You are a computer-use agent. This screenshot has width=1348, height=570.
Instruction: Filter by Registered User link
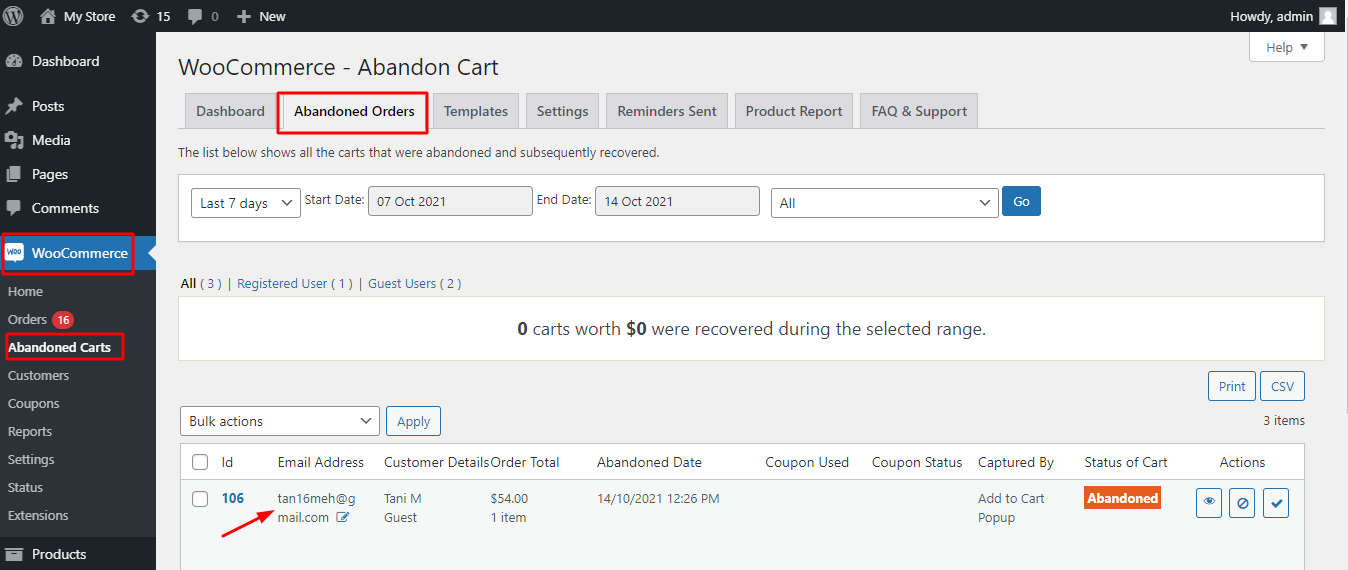295,284
